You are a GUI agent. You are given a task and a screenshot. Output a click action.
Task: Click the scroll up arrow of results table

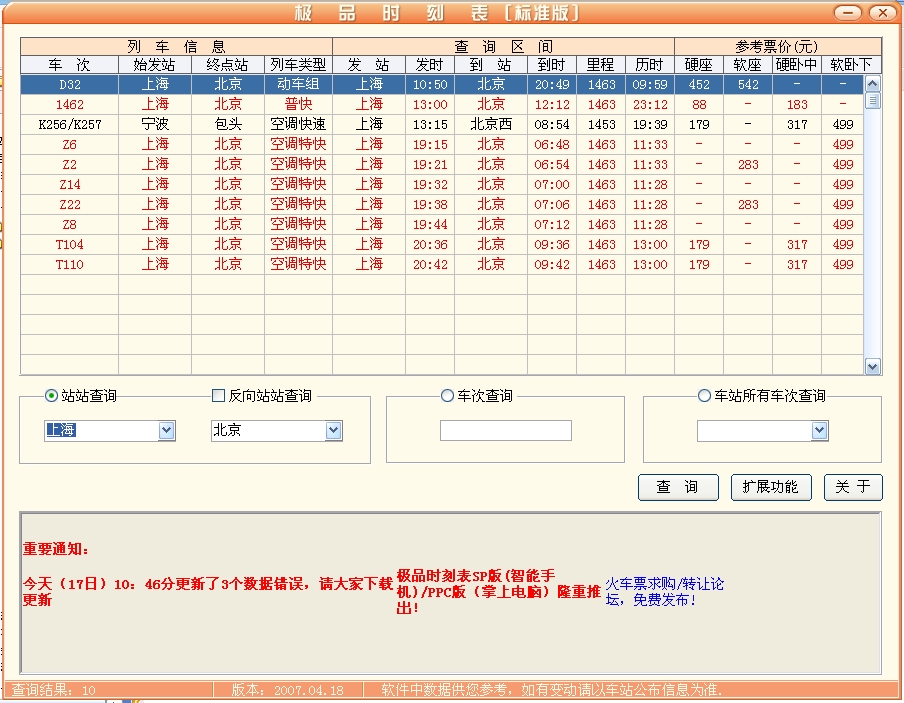click(872, 84)
